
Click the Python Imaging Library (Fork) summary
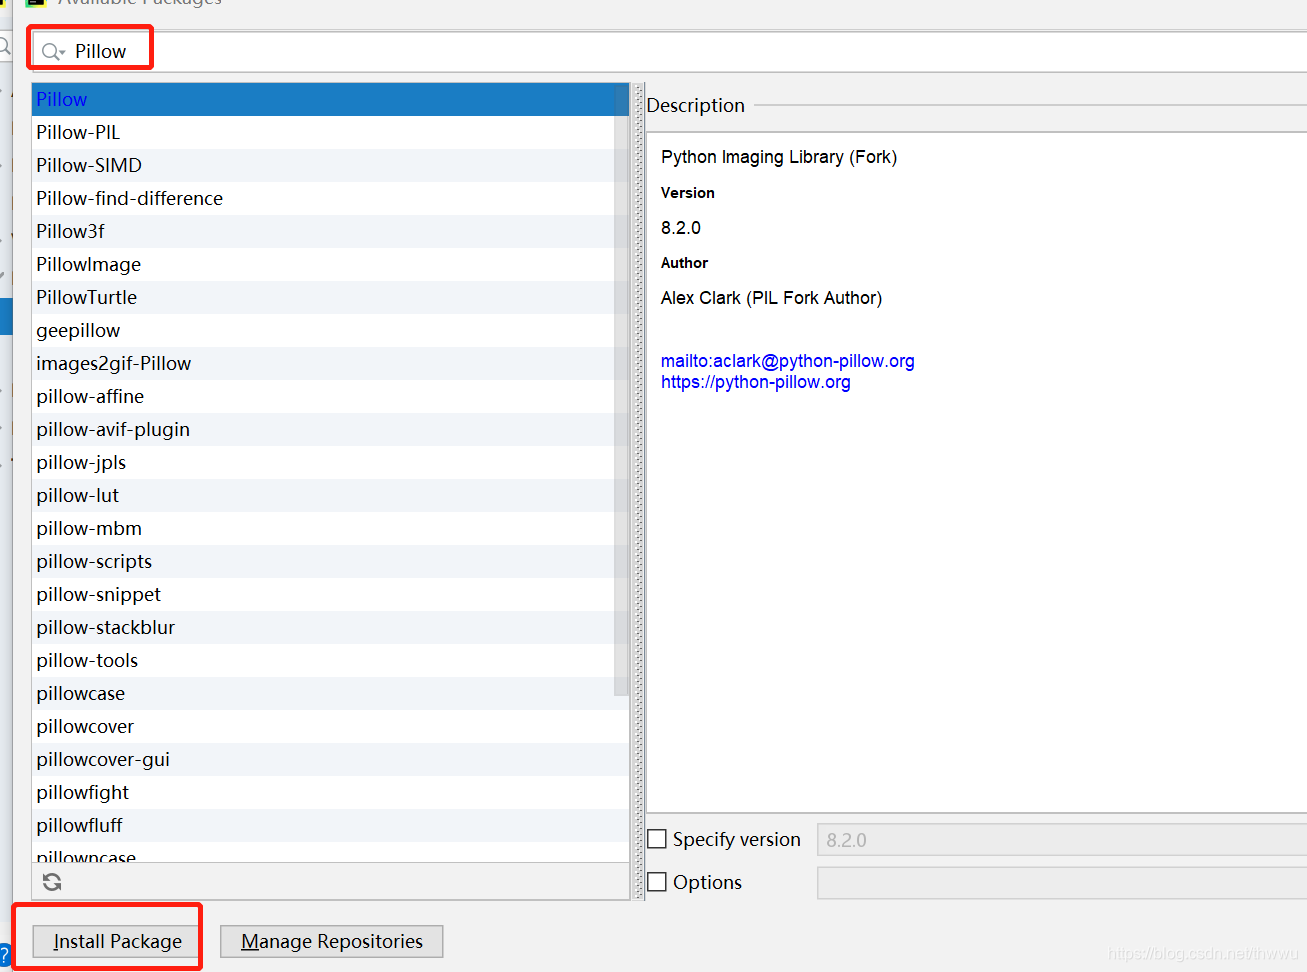[779, 157]
